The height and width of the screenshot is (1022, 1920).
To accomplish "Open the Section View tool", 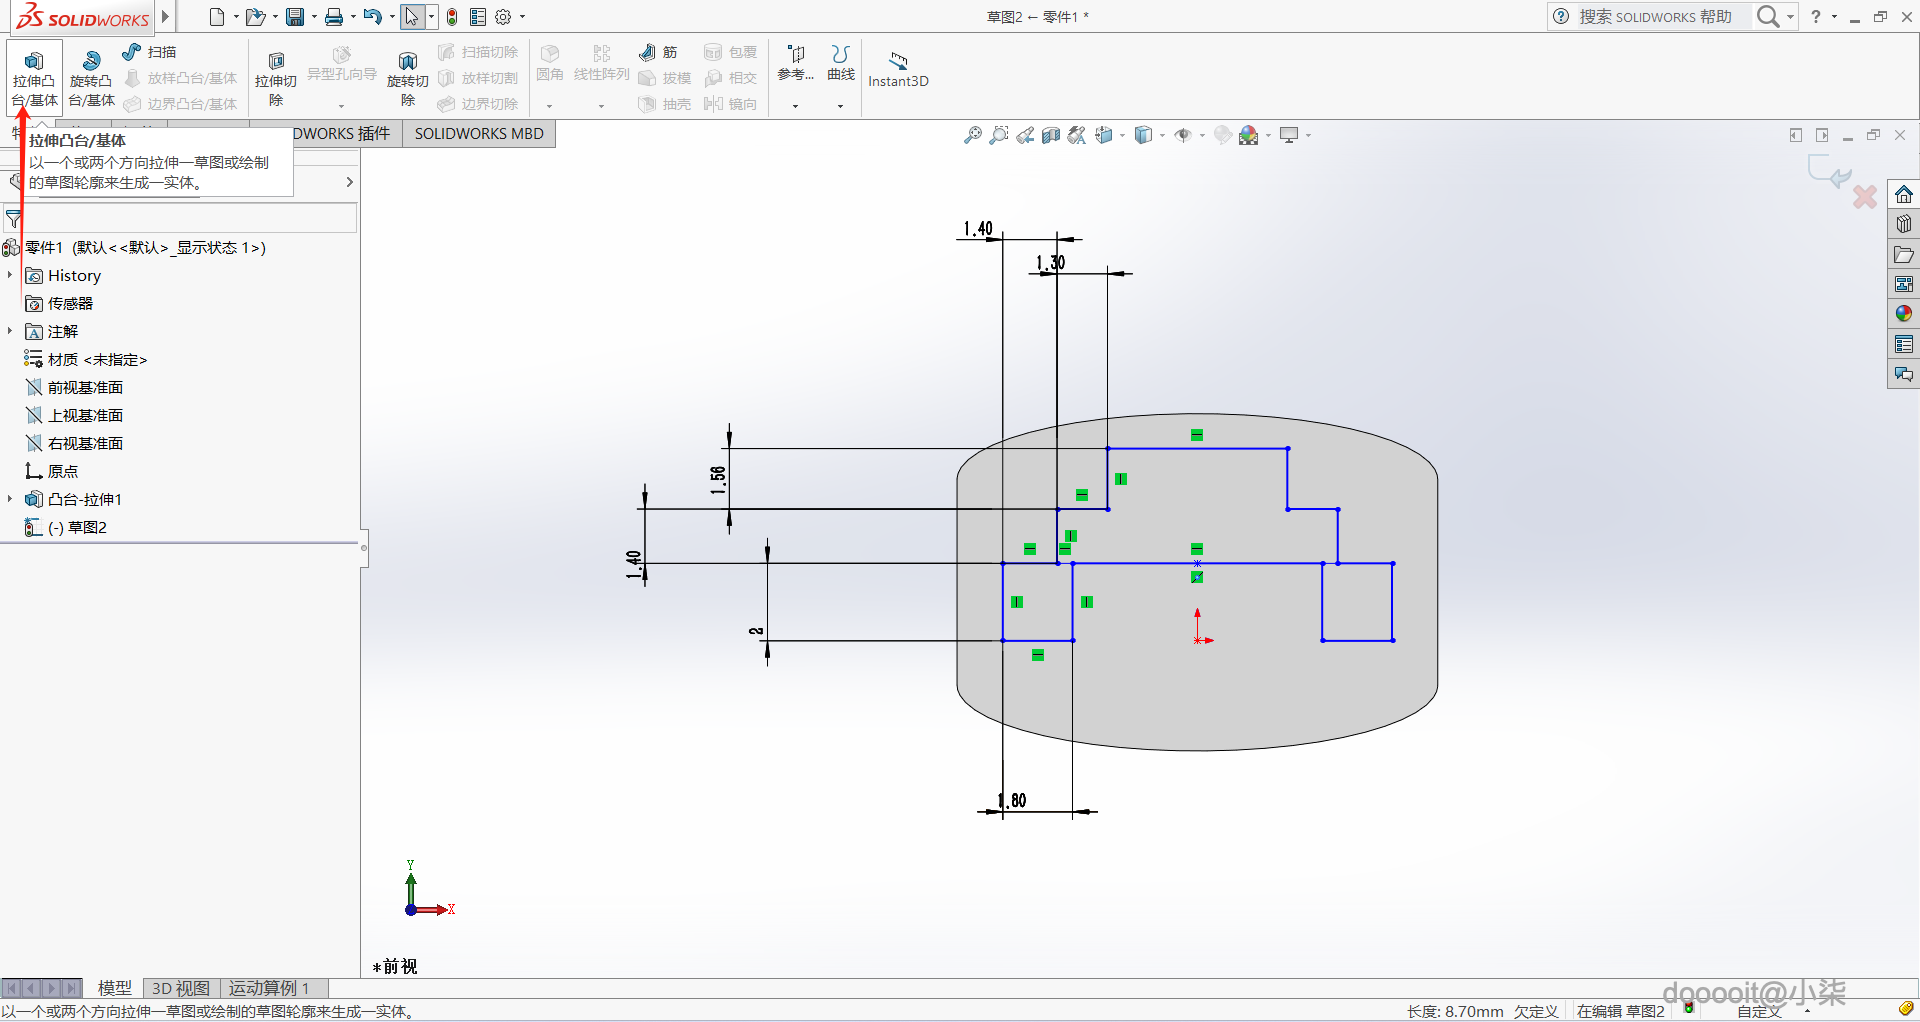I will point(1050,135).
